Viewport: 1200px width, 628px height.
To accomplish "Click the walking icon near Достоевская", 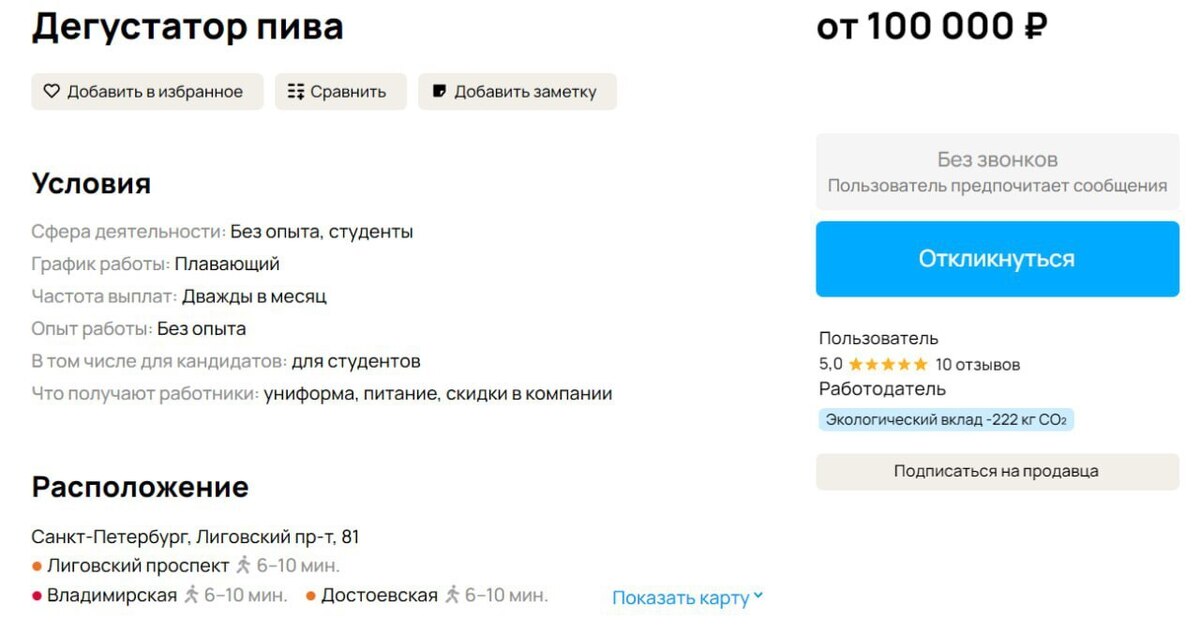I will (x=452, y=595).
